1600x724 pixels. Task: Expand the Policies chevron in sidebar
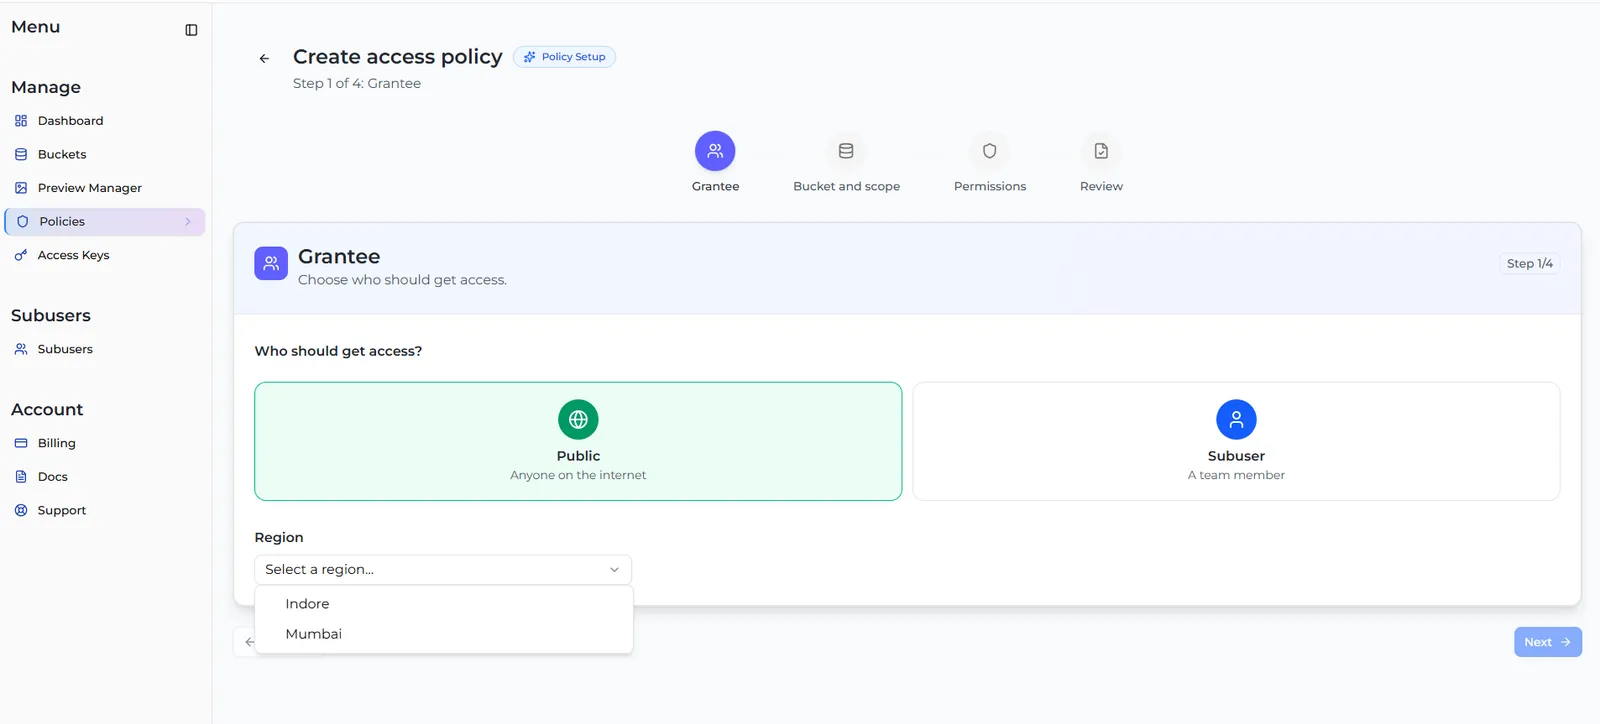point(188,222)
